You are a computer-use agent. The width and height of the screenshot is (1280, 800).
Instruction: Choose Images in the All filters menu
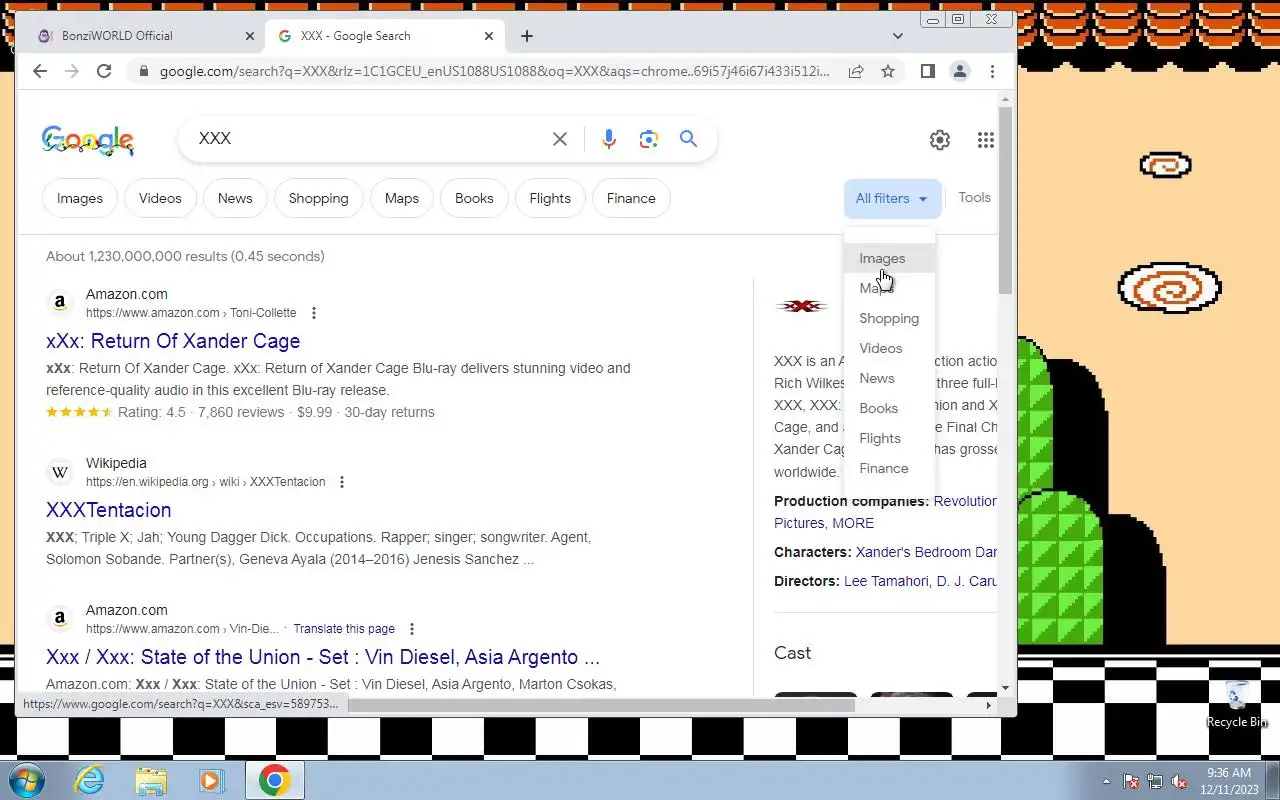tap(890, 258)
